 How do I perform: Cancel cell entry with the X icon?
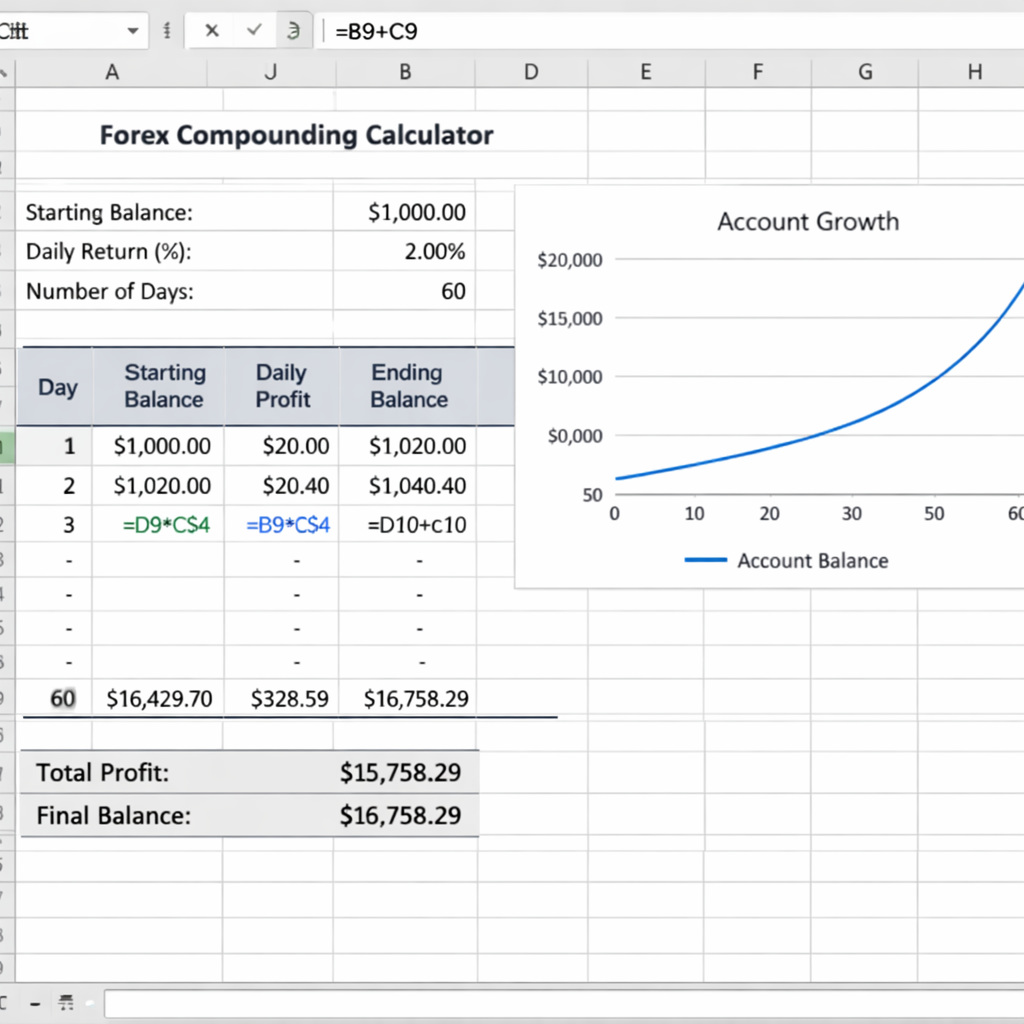pyautogui.click(x=212, y=31)
